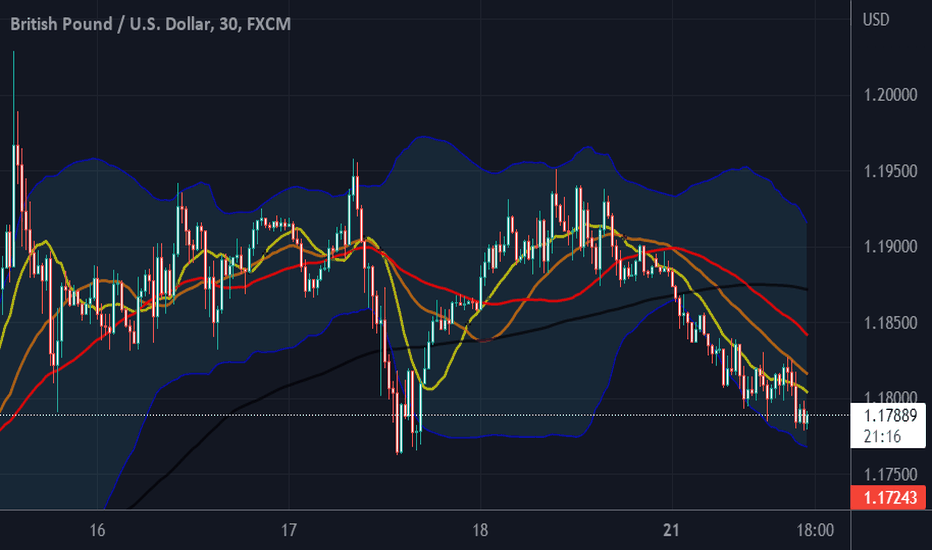
Task: Click date label 18 on time axis
Action: [x=480, y=530]
